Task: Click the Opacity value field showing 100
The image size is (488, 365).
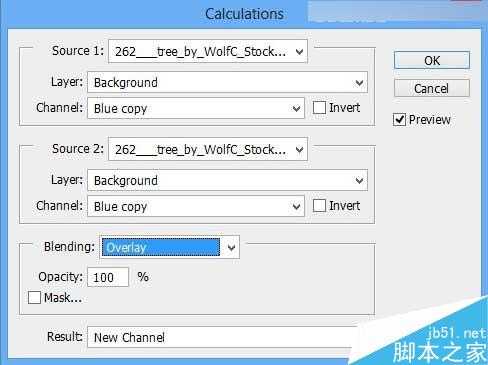Action: tap(108, 277)
